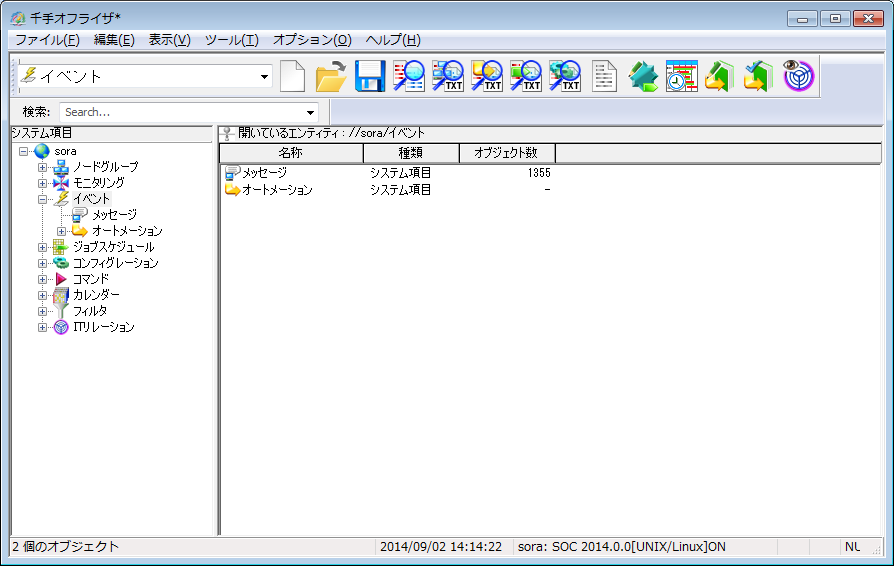Screen dimensions: 894x566
Task: Click the システム項目 panel header
Action: [42, 133]
